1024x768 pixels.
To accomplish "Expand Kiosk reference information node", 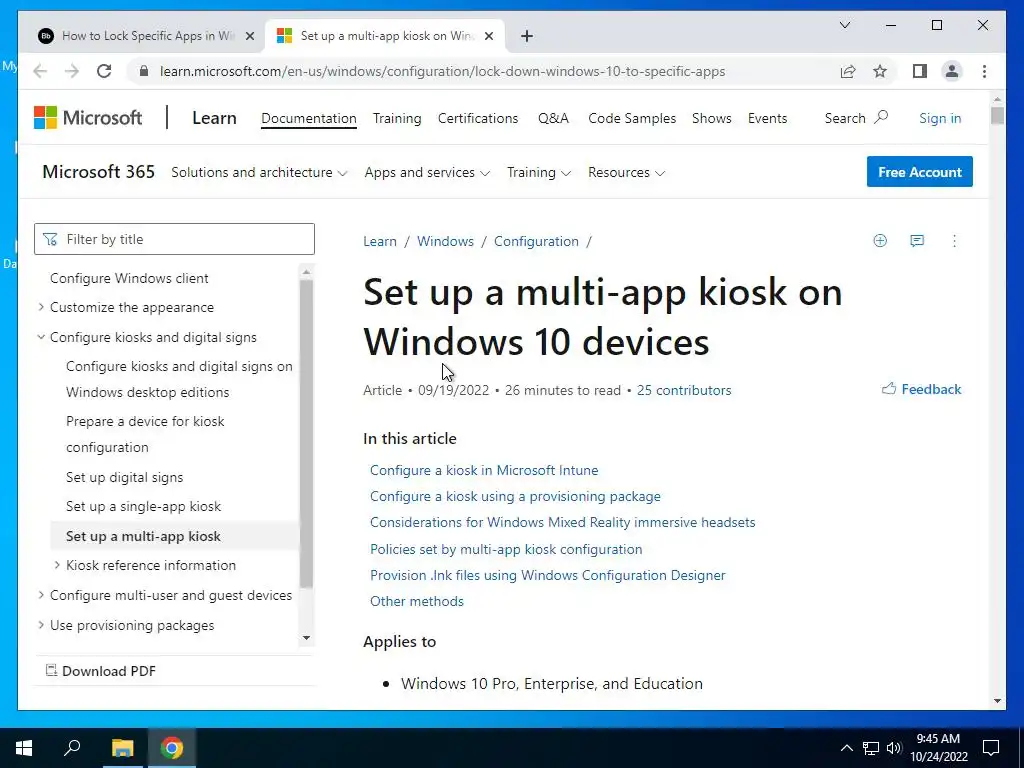I will 57,565.
